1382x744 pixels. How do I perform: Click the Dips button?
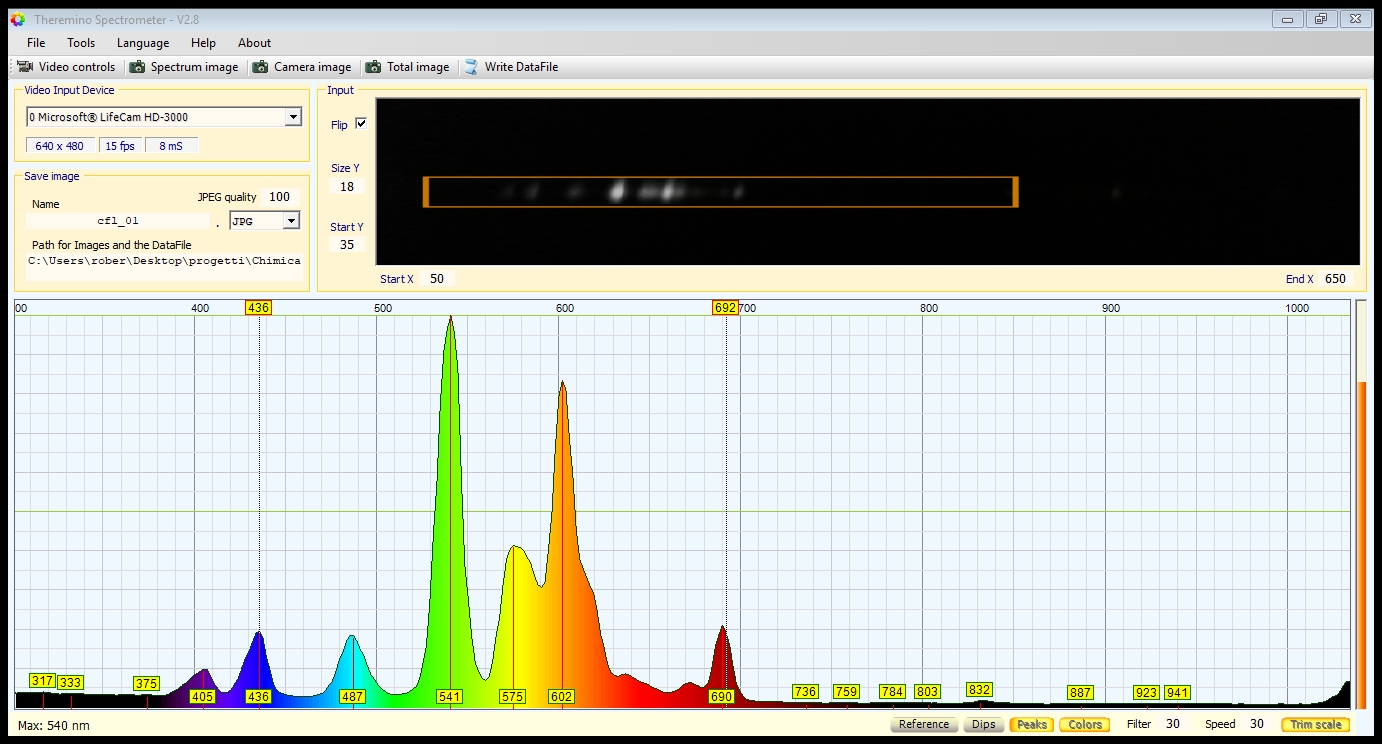983,724
